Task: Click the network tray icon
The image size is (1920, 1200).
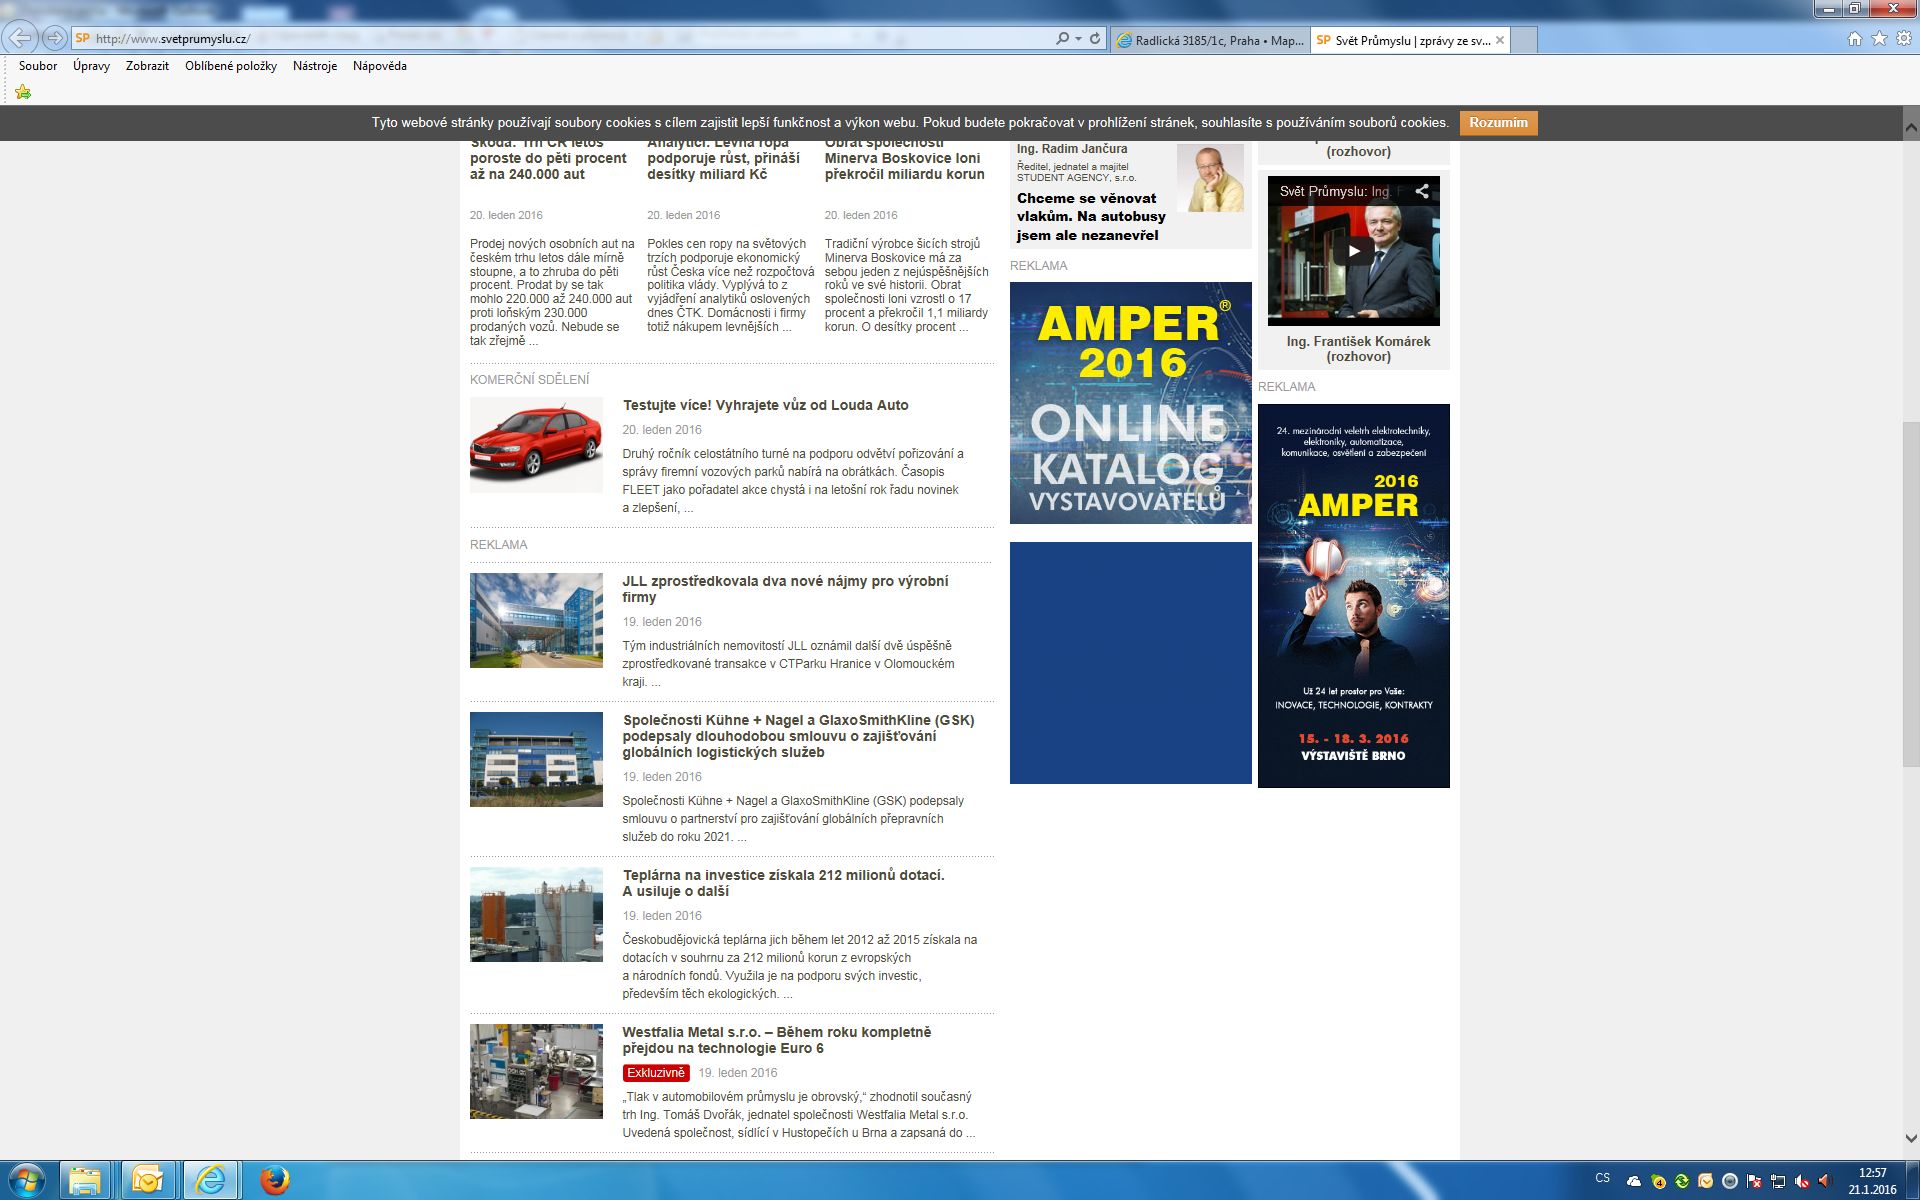Action: pyautogui.click(x=1778, y=1181)
